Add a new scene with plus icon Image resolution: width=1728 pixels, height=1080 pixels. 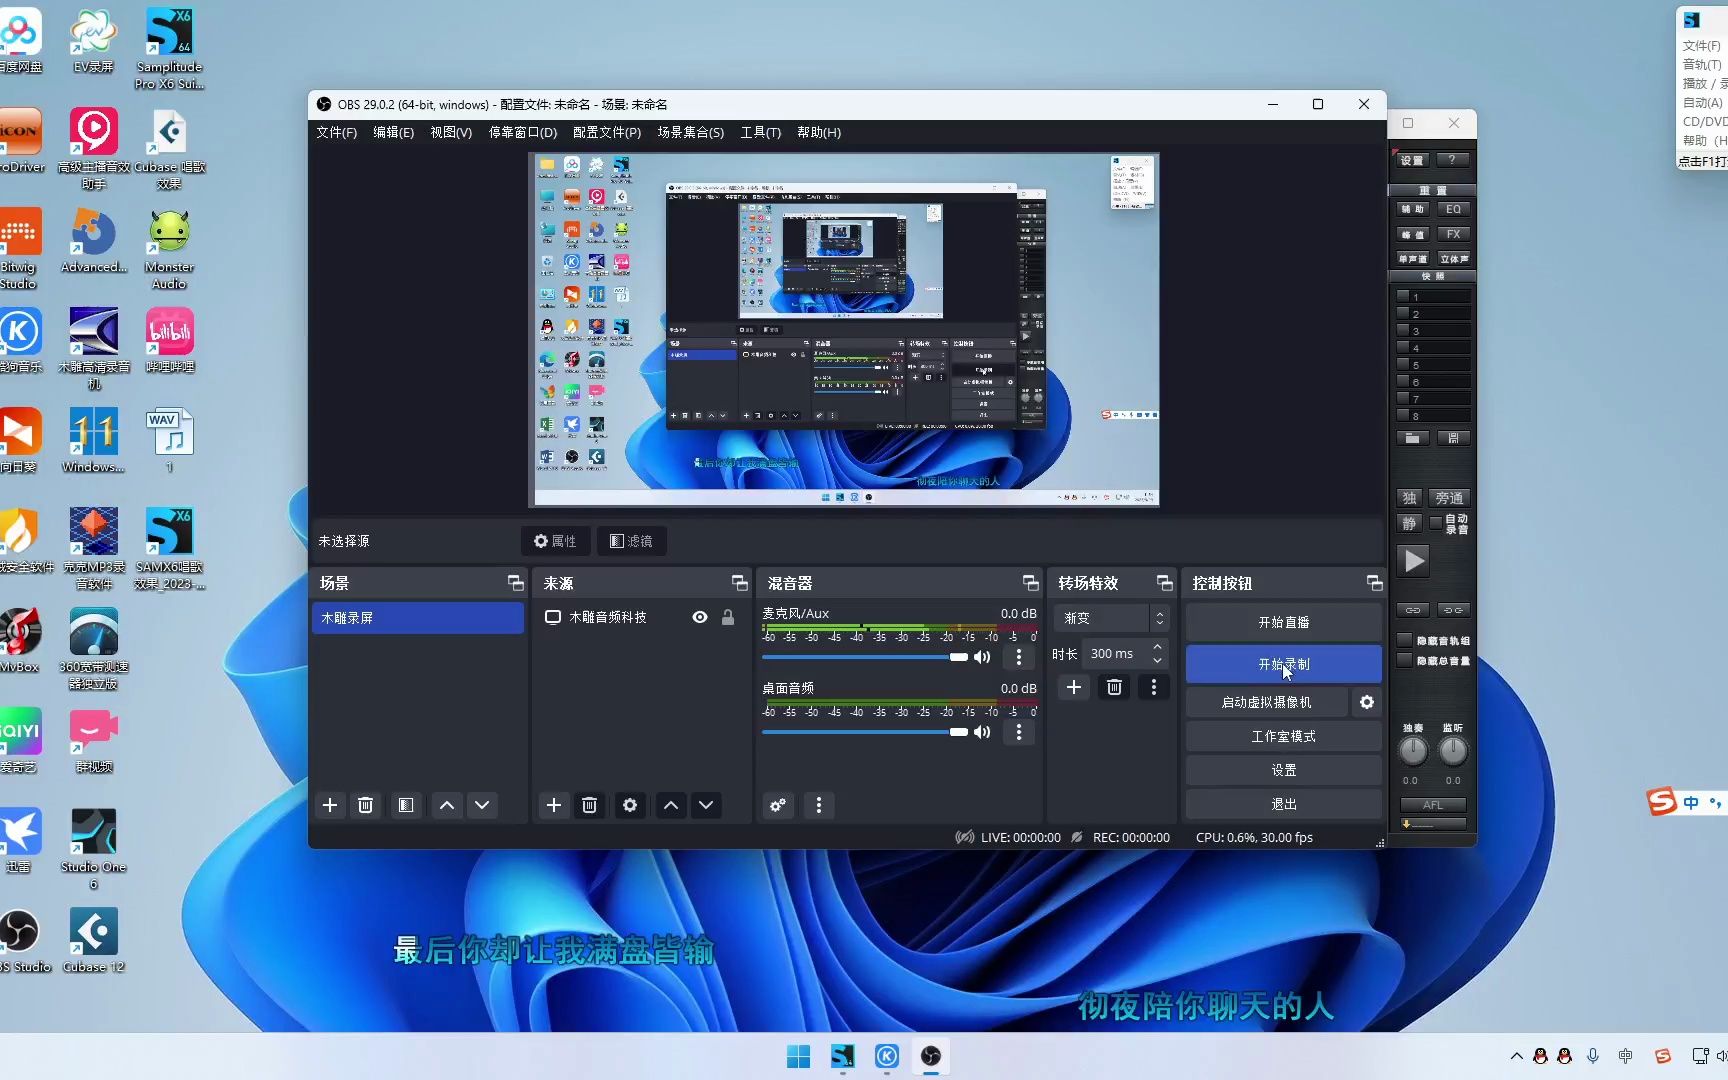click(329, 805)
